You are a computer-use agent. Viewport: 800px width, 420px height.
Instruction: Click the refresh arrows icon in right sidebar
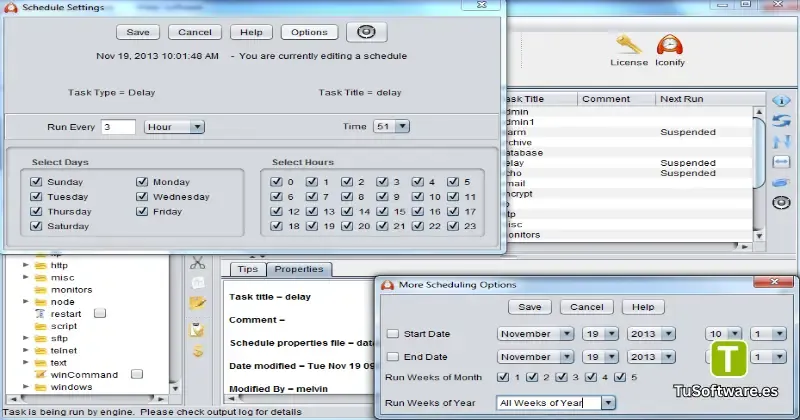[781, 121]
